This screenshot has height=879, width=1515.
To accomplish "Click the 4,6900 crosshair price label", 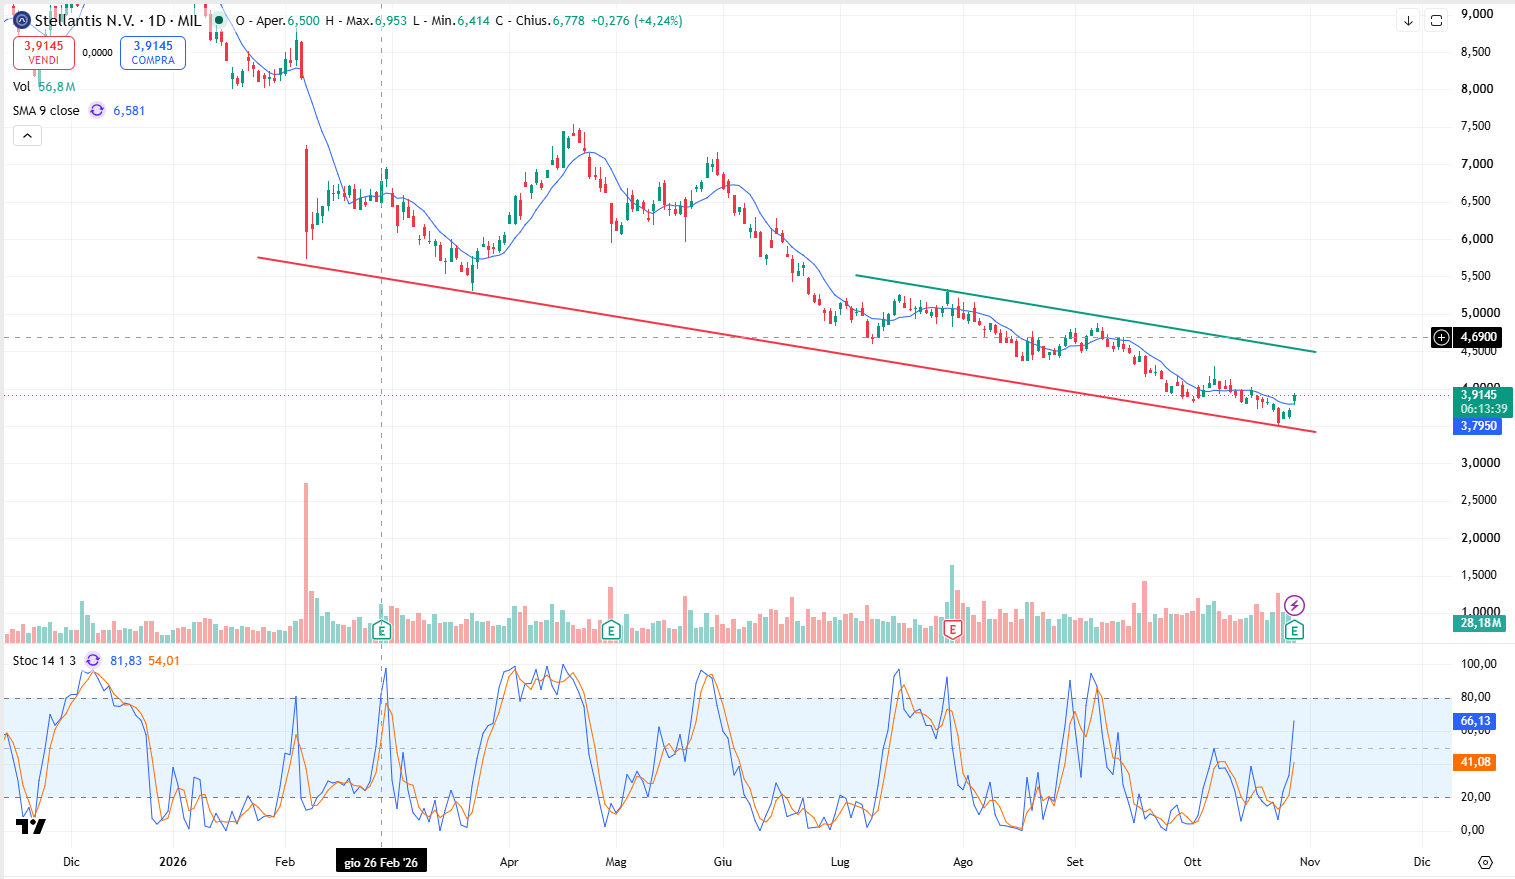I will pyautogui.click(x=1478, y=337).
